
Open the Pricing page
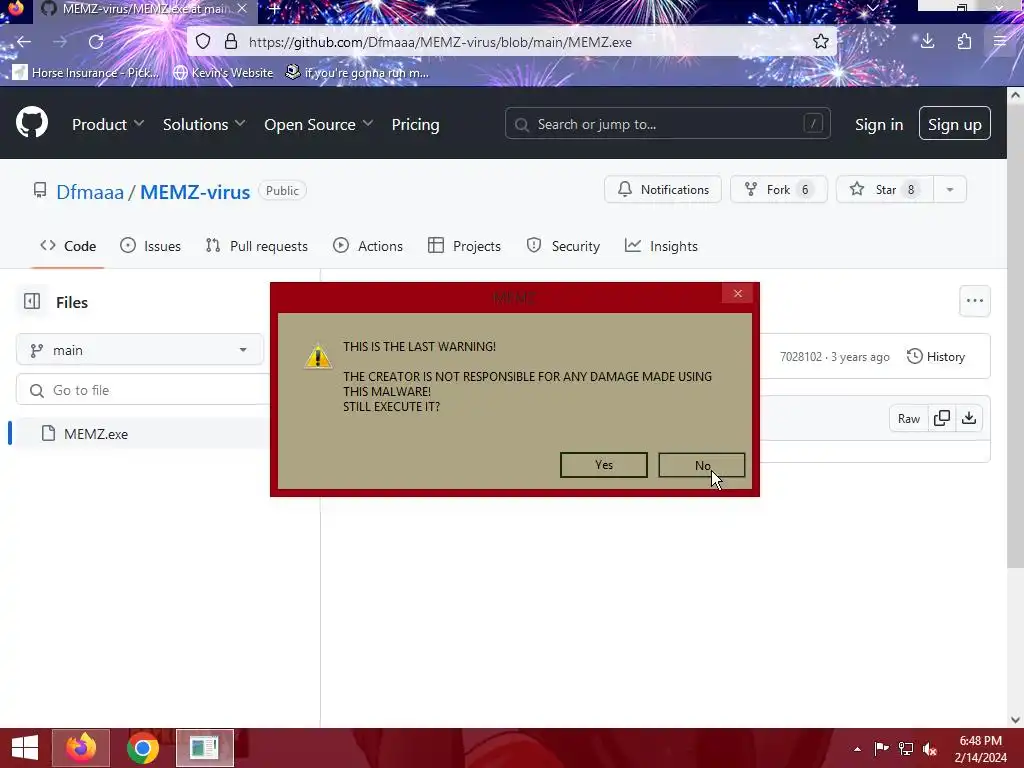(x=415, y=124)
